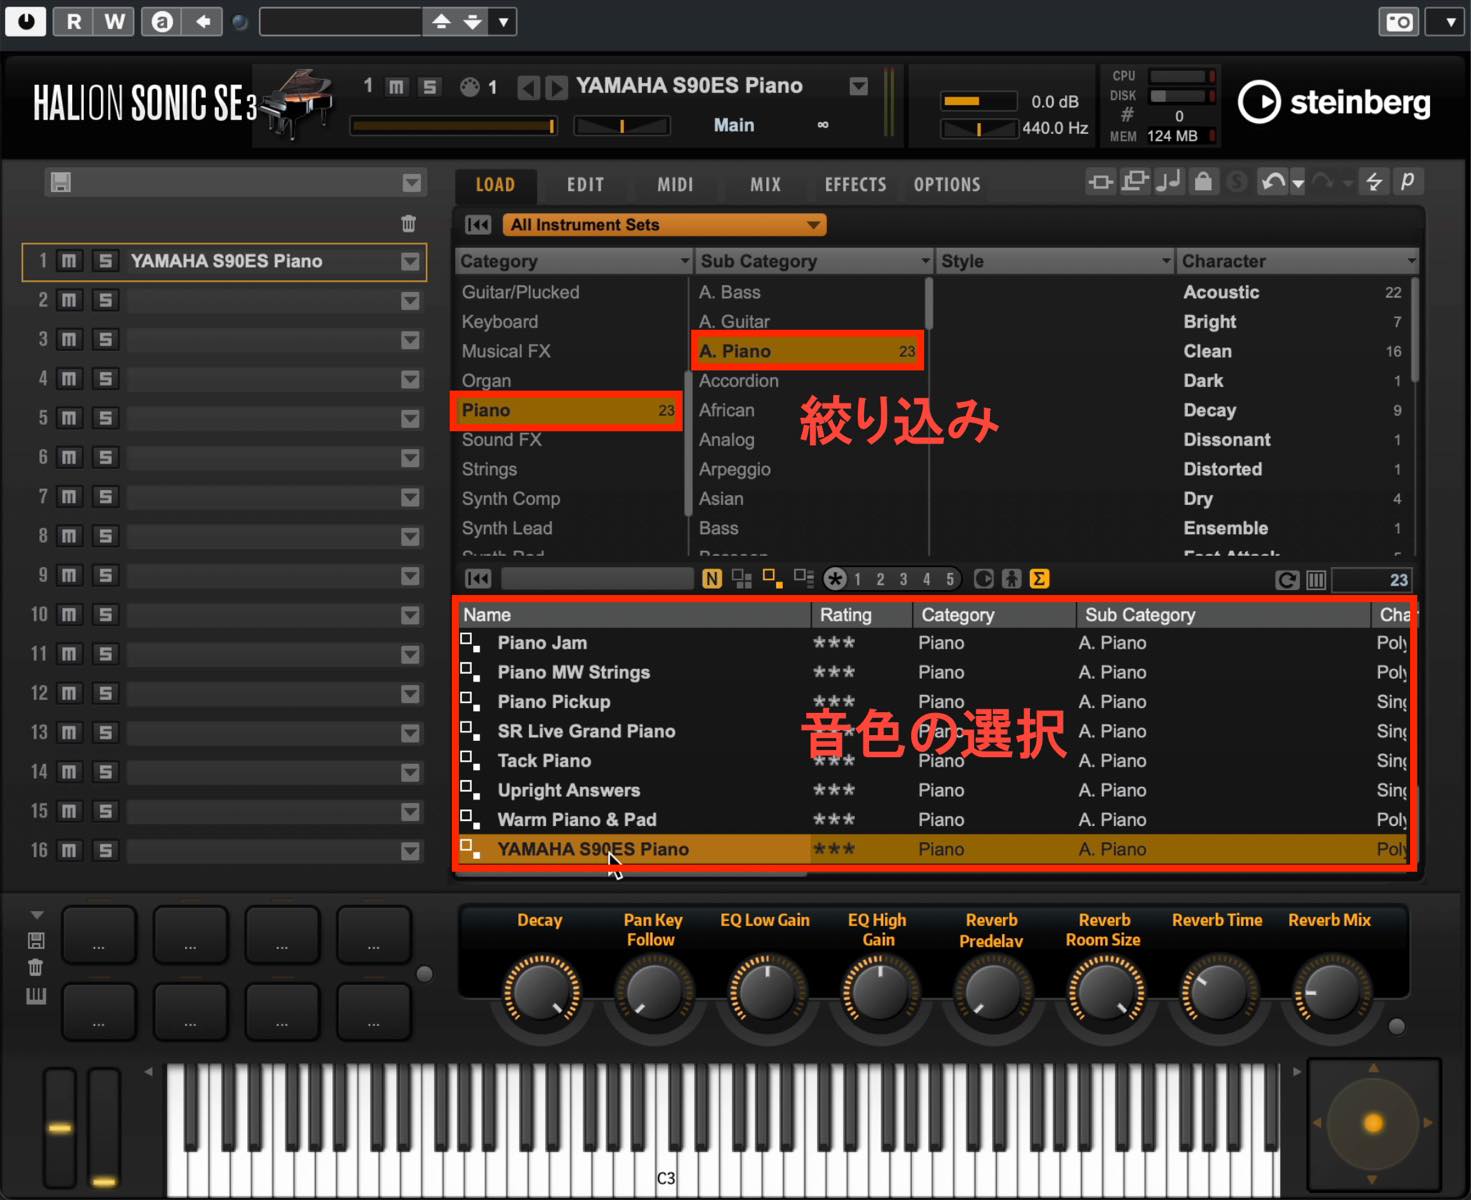Click the trash icon above slot list
1471x1200 pixels.
tap(408, 224)
